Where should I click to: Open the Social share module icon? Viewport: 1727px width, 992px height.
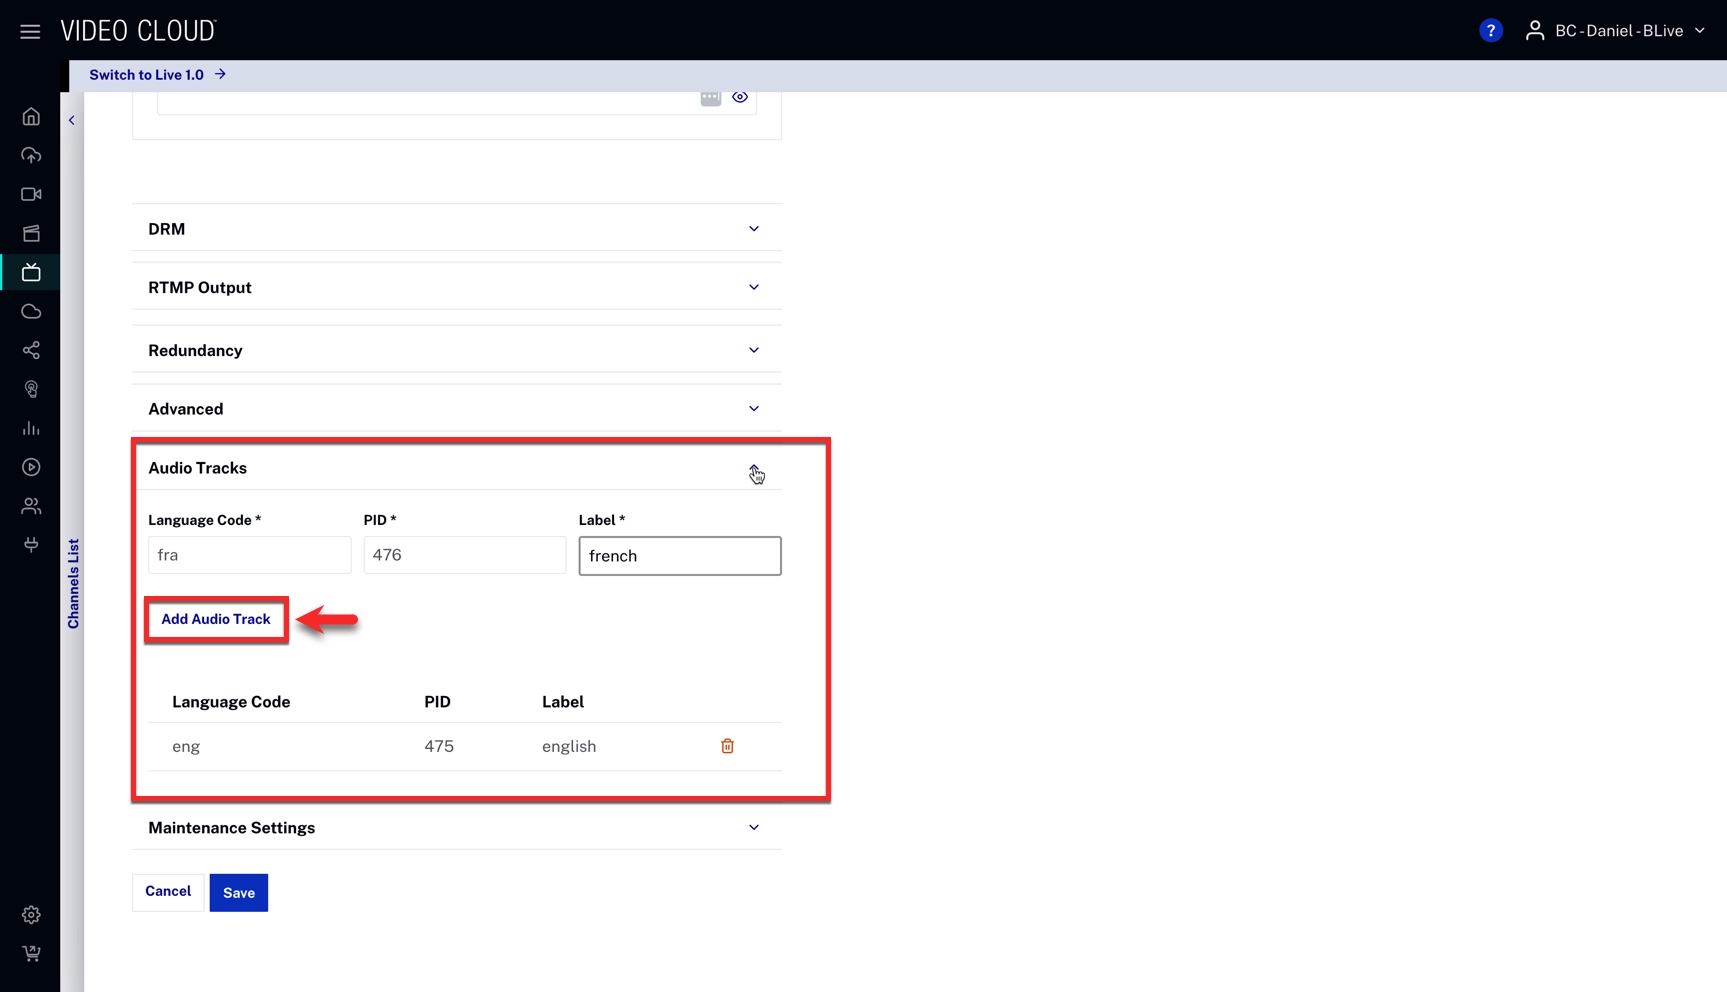[31, 350]
